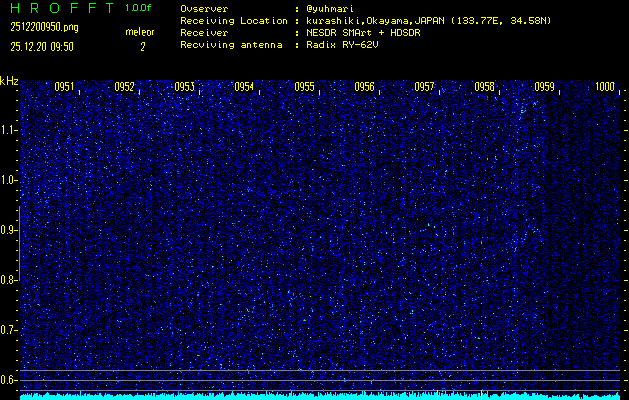The height and width of the screenshot is (400, 629).
Task: Click the 0957 time marker
Action: (424, 87)
